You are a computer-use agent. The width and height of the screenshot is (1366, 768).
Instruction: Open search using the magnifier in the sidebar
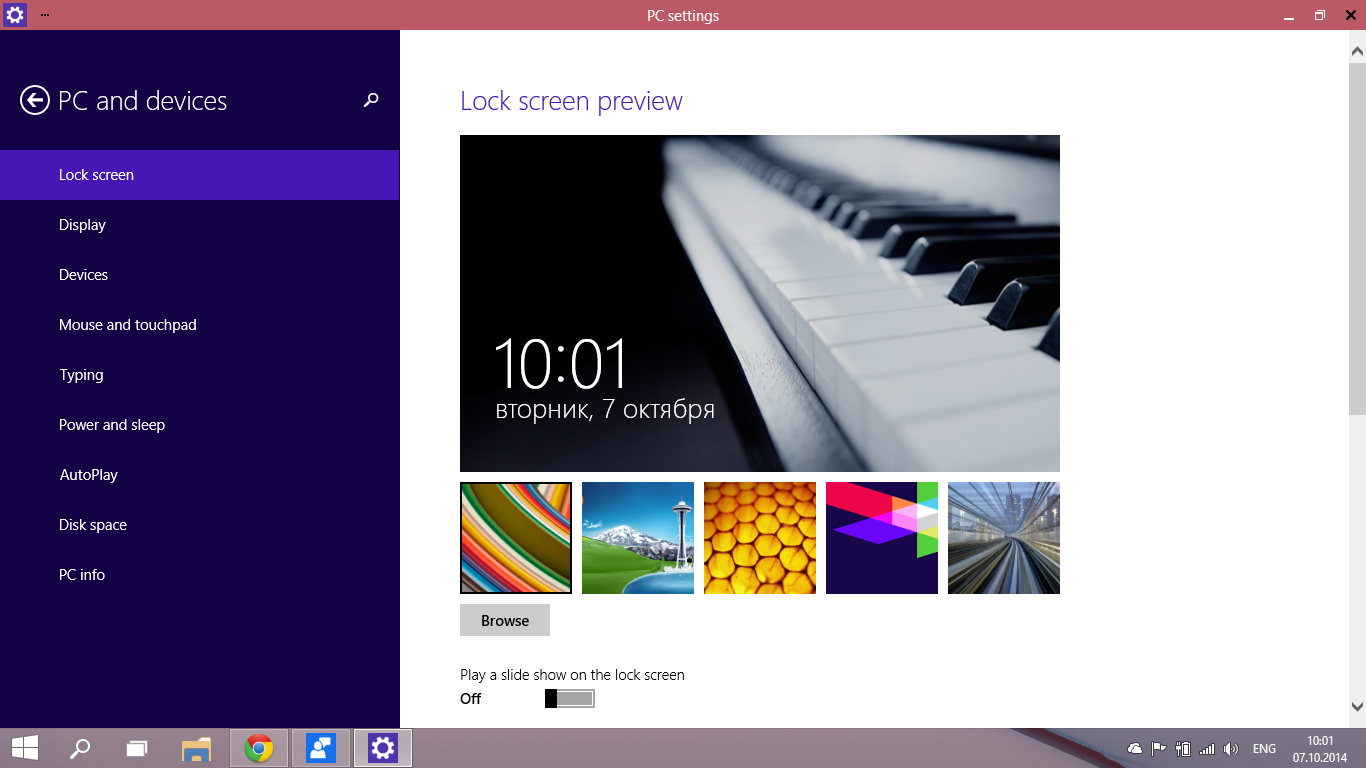tap(371, 100)
